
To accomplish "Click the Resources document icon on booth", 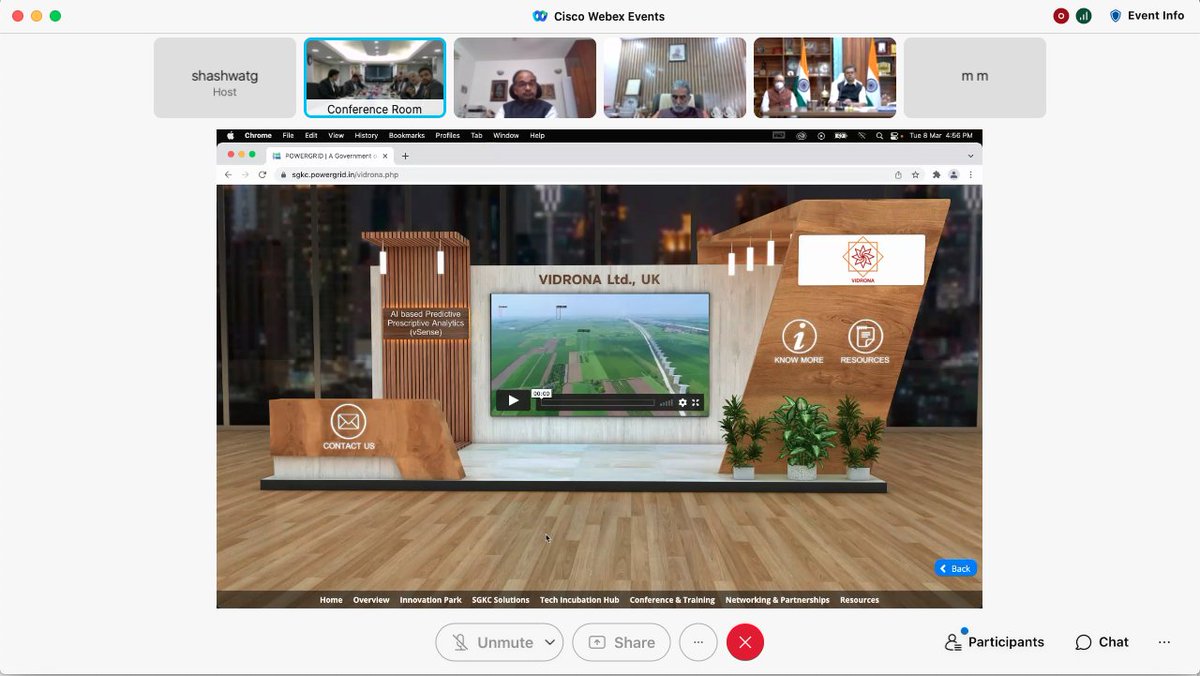I will tap(865, 336).
